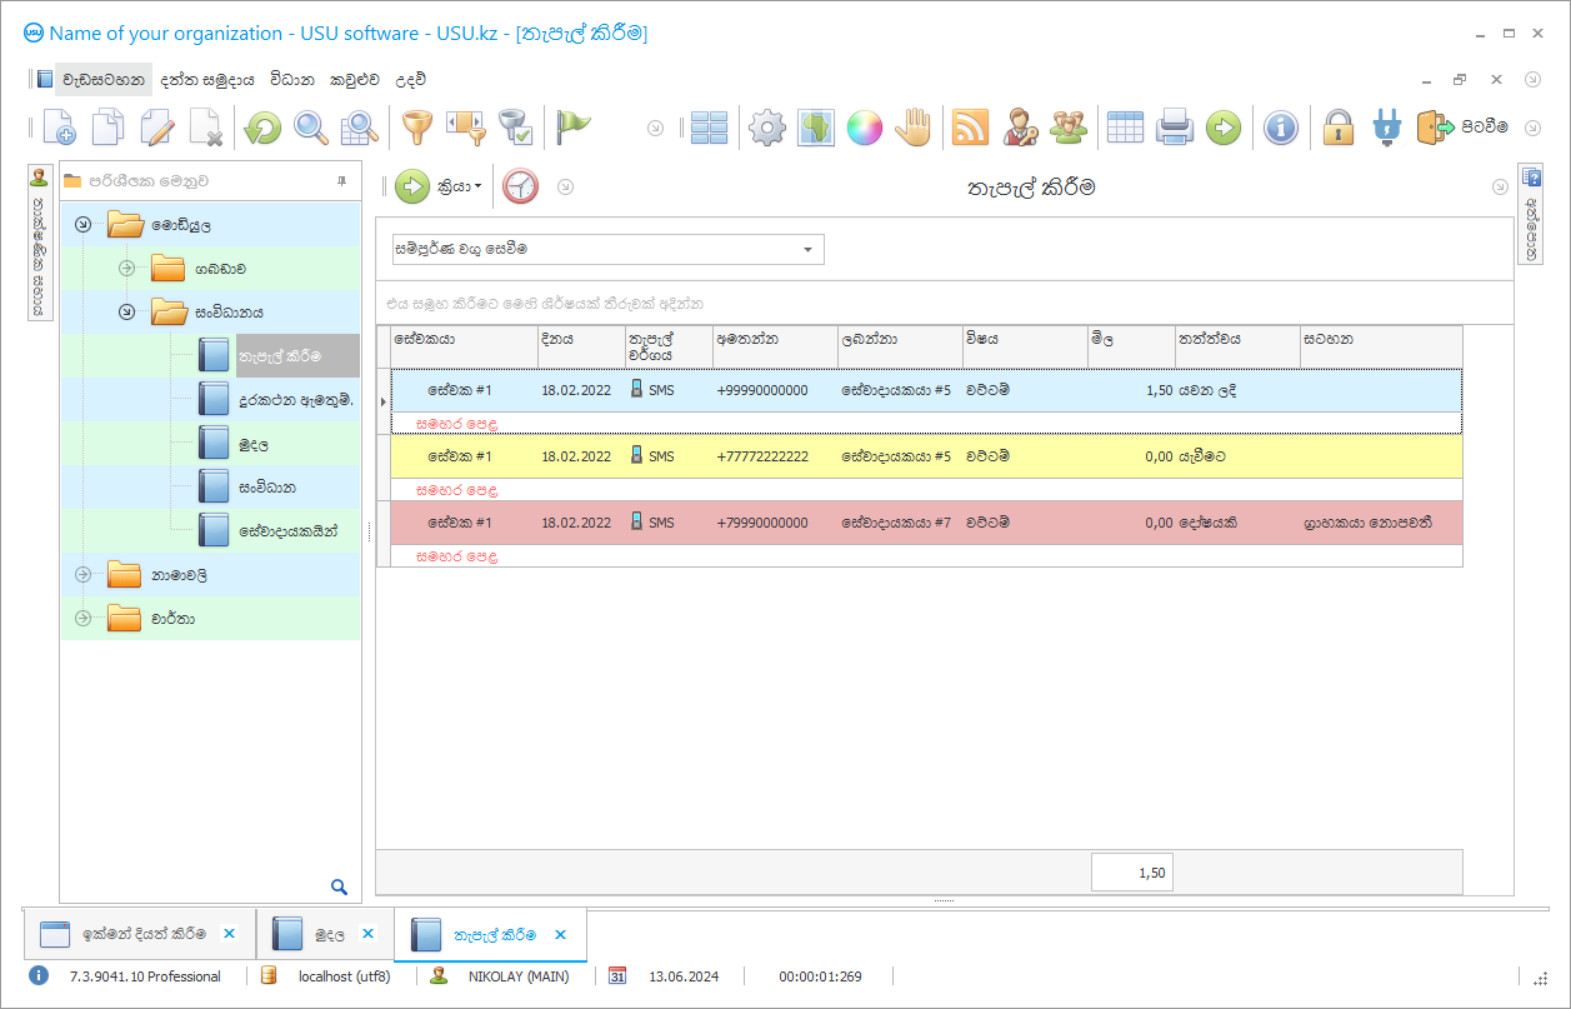Click the blue tiles view icon
Viewport: 1571px width, 1009px height.
(x=709, y=128)
